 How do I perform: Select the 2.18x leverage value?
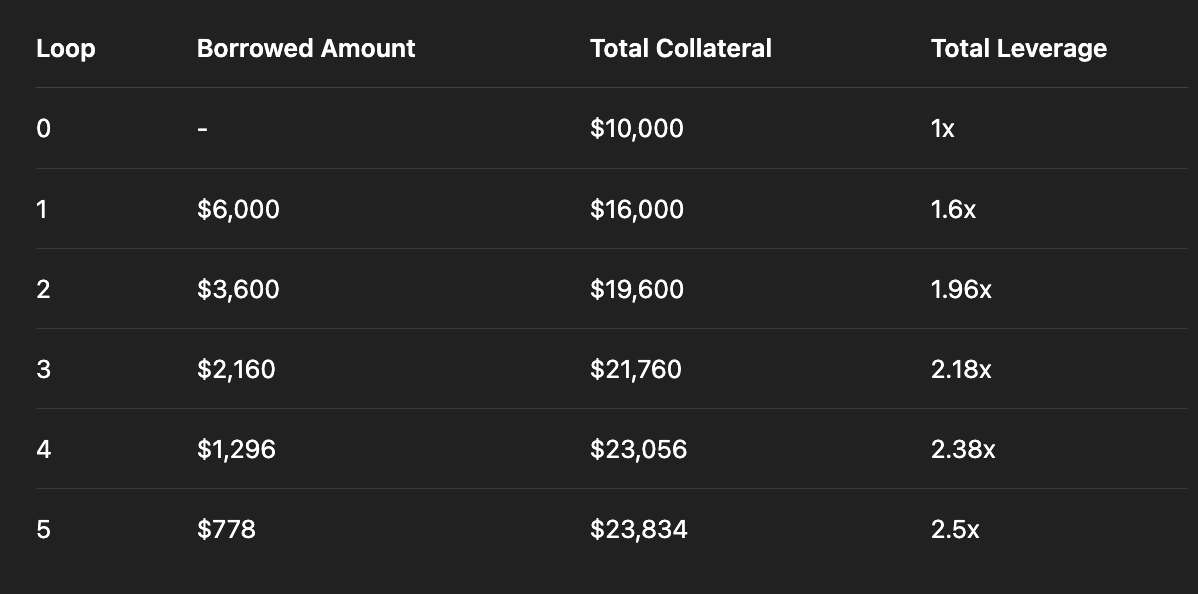pyautogui.click(x=961, y=369)
